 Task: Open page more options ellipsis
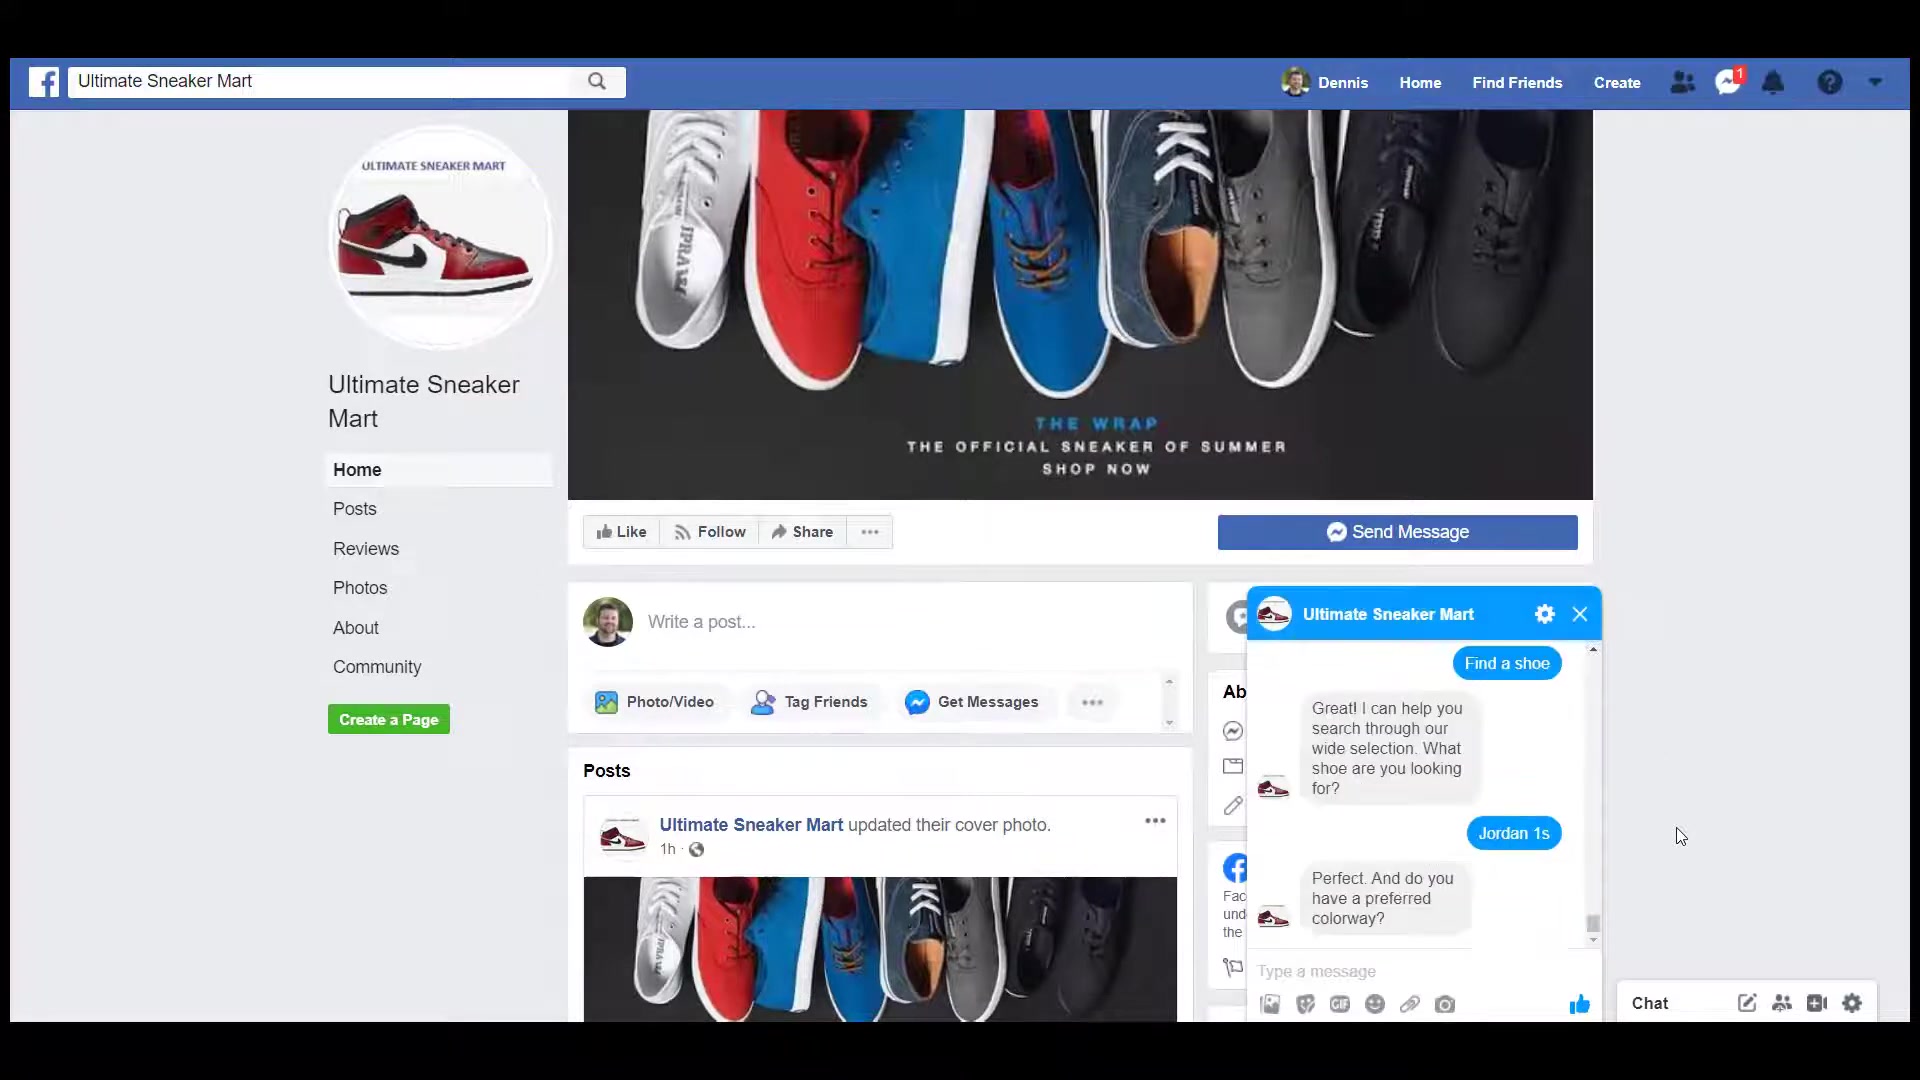[x=870, y=532]
